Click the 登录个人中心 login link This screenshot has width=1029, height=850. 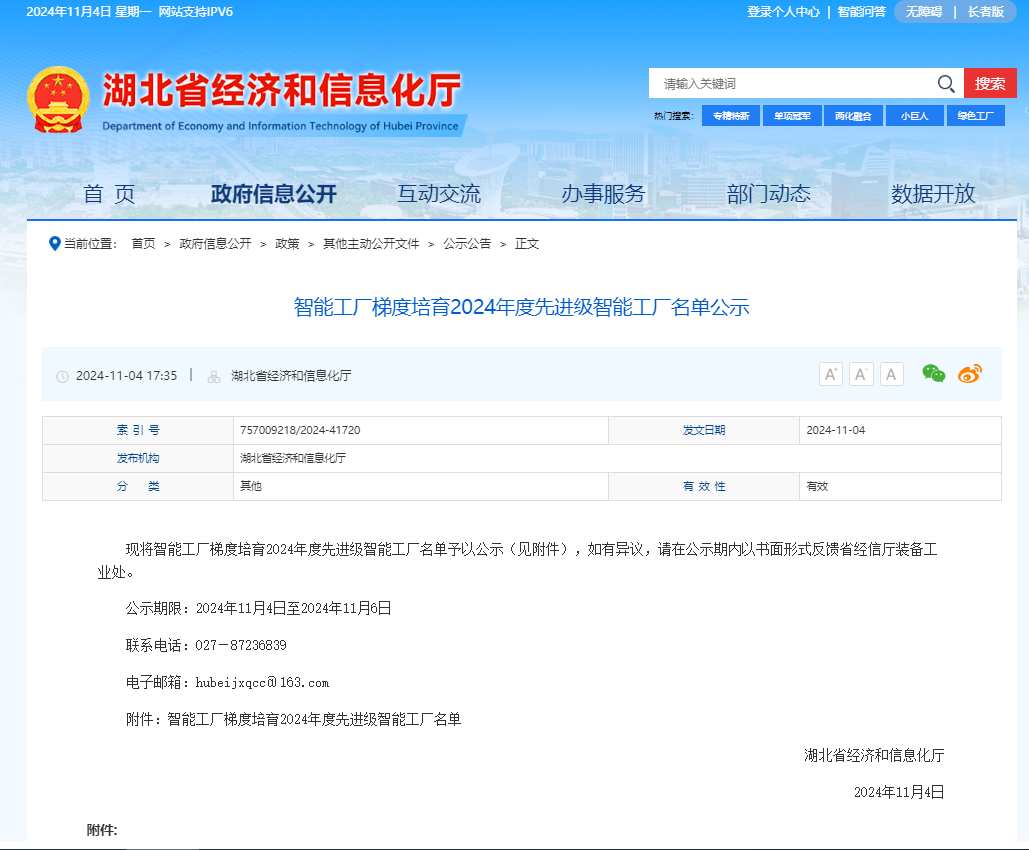point(783,12)
